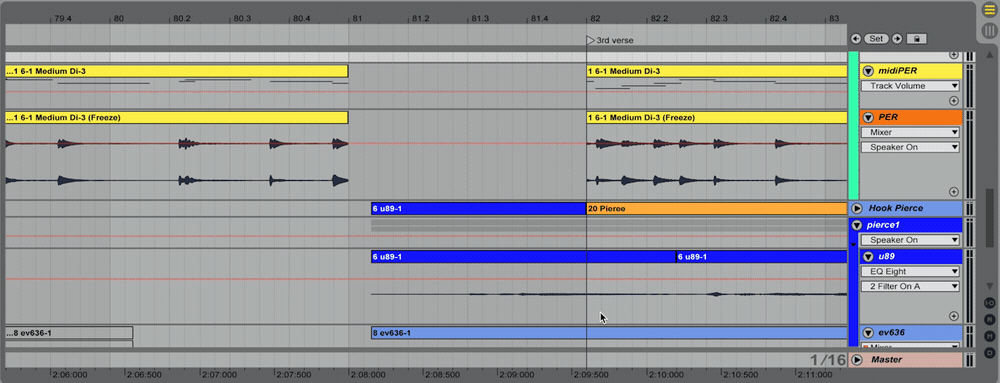Unfold the Hook Pierce track
The image size is (1000, 383).
pos(857,208)
